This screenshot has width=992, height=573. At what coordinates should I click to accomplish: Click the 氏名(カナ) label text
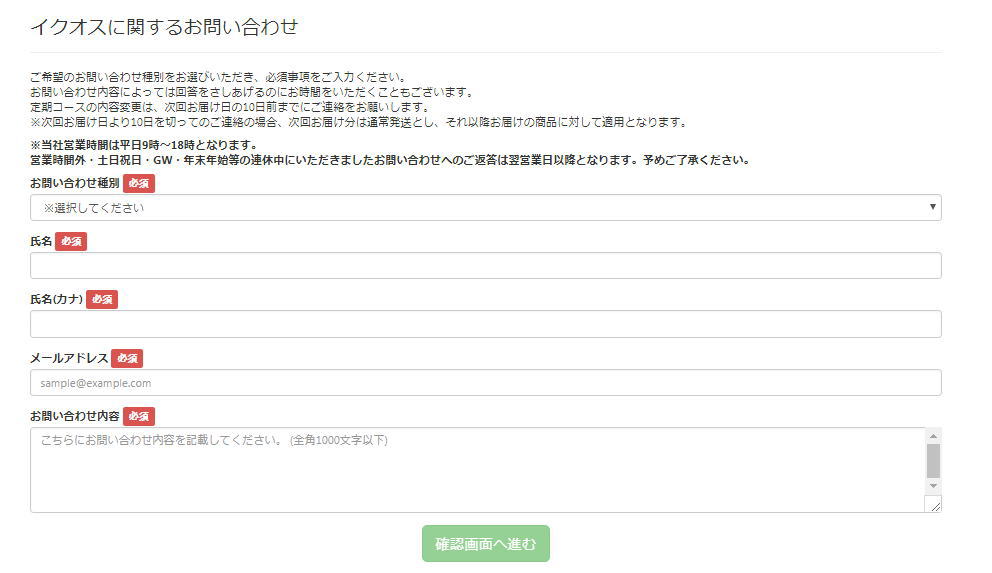click(x=56, y=299)
